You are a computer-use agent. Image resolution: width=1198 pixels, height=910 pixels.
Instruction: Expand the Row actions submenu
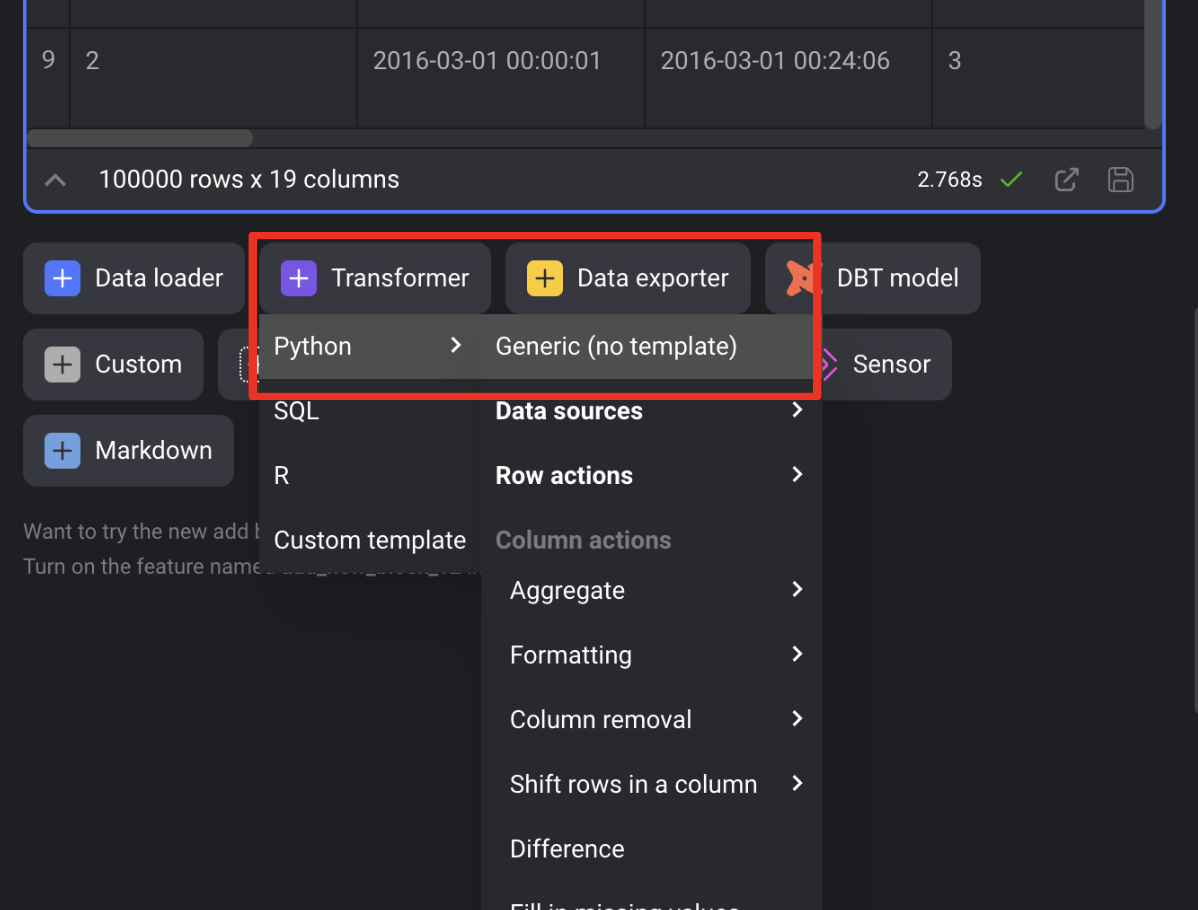coord(650,475)
